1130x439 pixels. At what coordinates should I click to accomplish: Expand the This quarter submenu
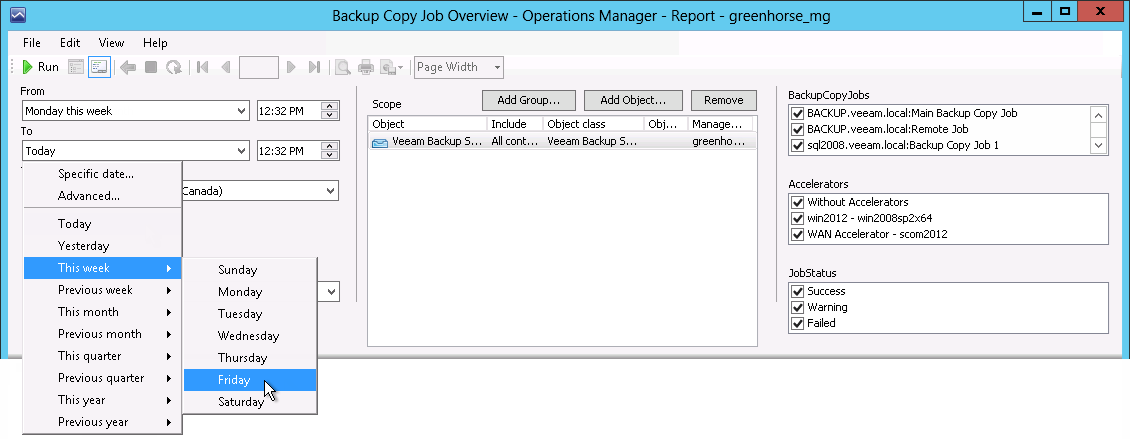pos(102,356)
